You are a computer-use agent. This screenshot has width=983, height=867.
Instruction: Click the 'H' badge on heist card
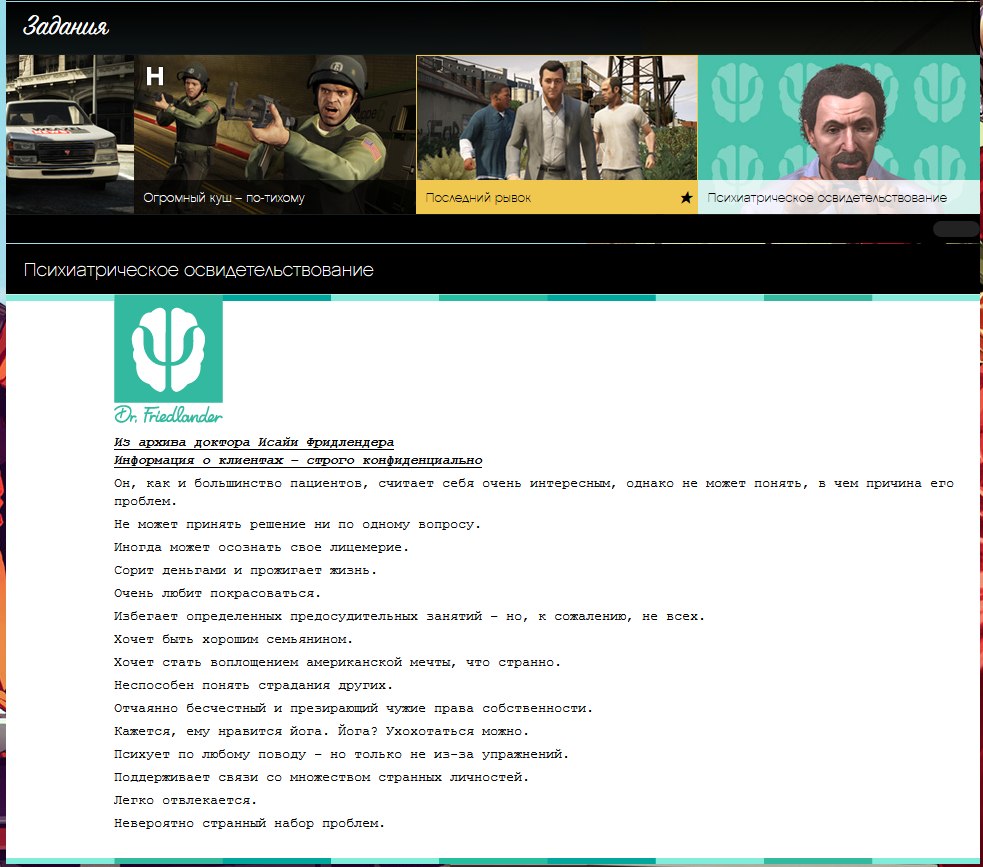[155, 76]
